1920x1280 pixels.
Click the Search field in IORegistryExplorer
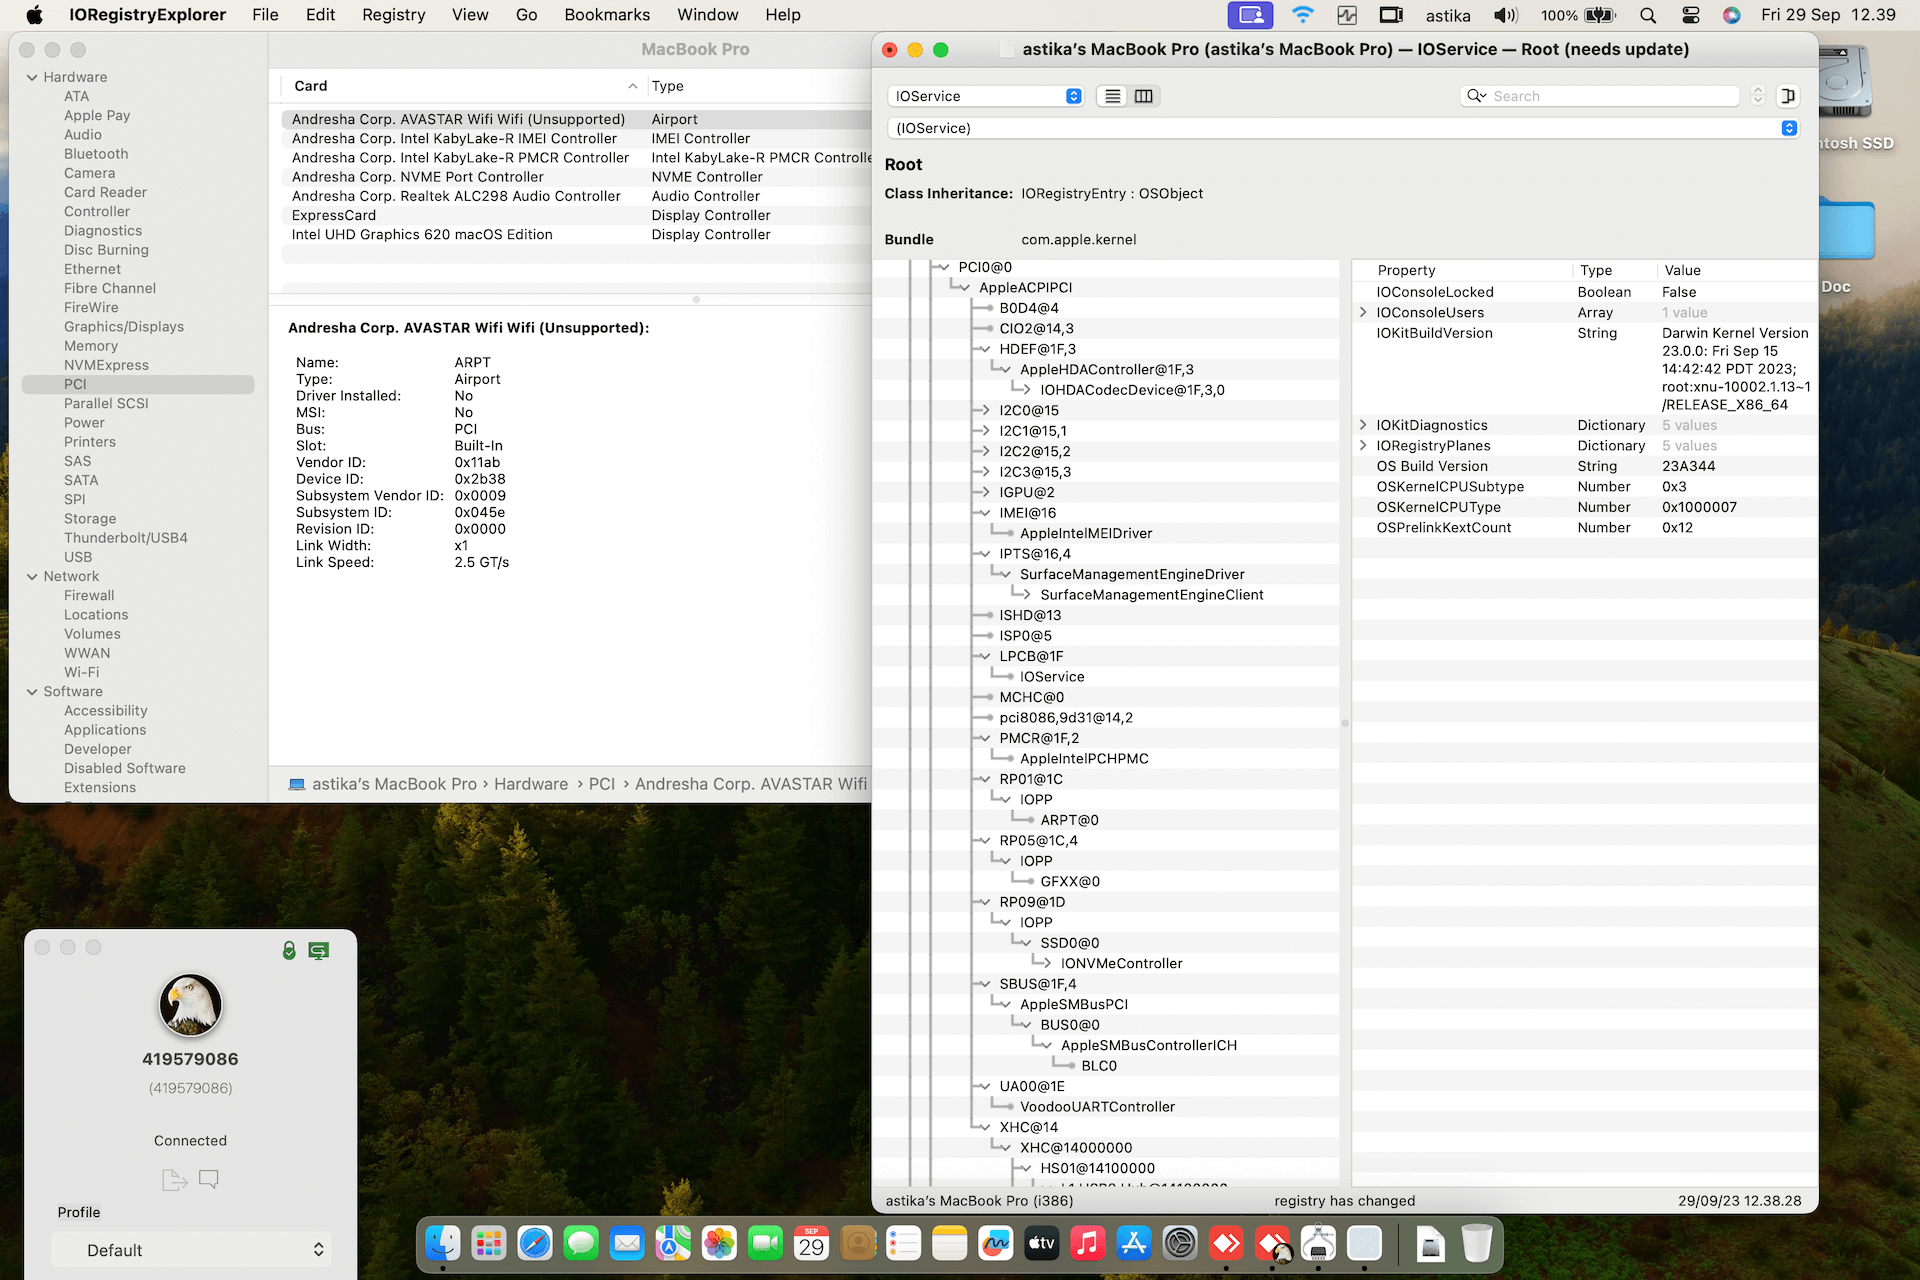(x=1600, y=96)
